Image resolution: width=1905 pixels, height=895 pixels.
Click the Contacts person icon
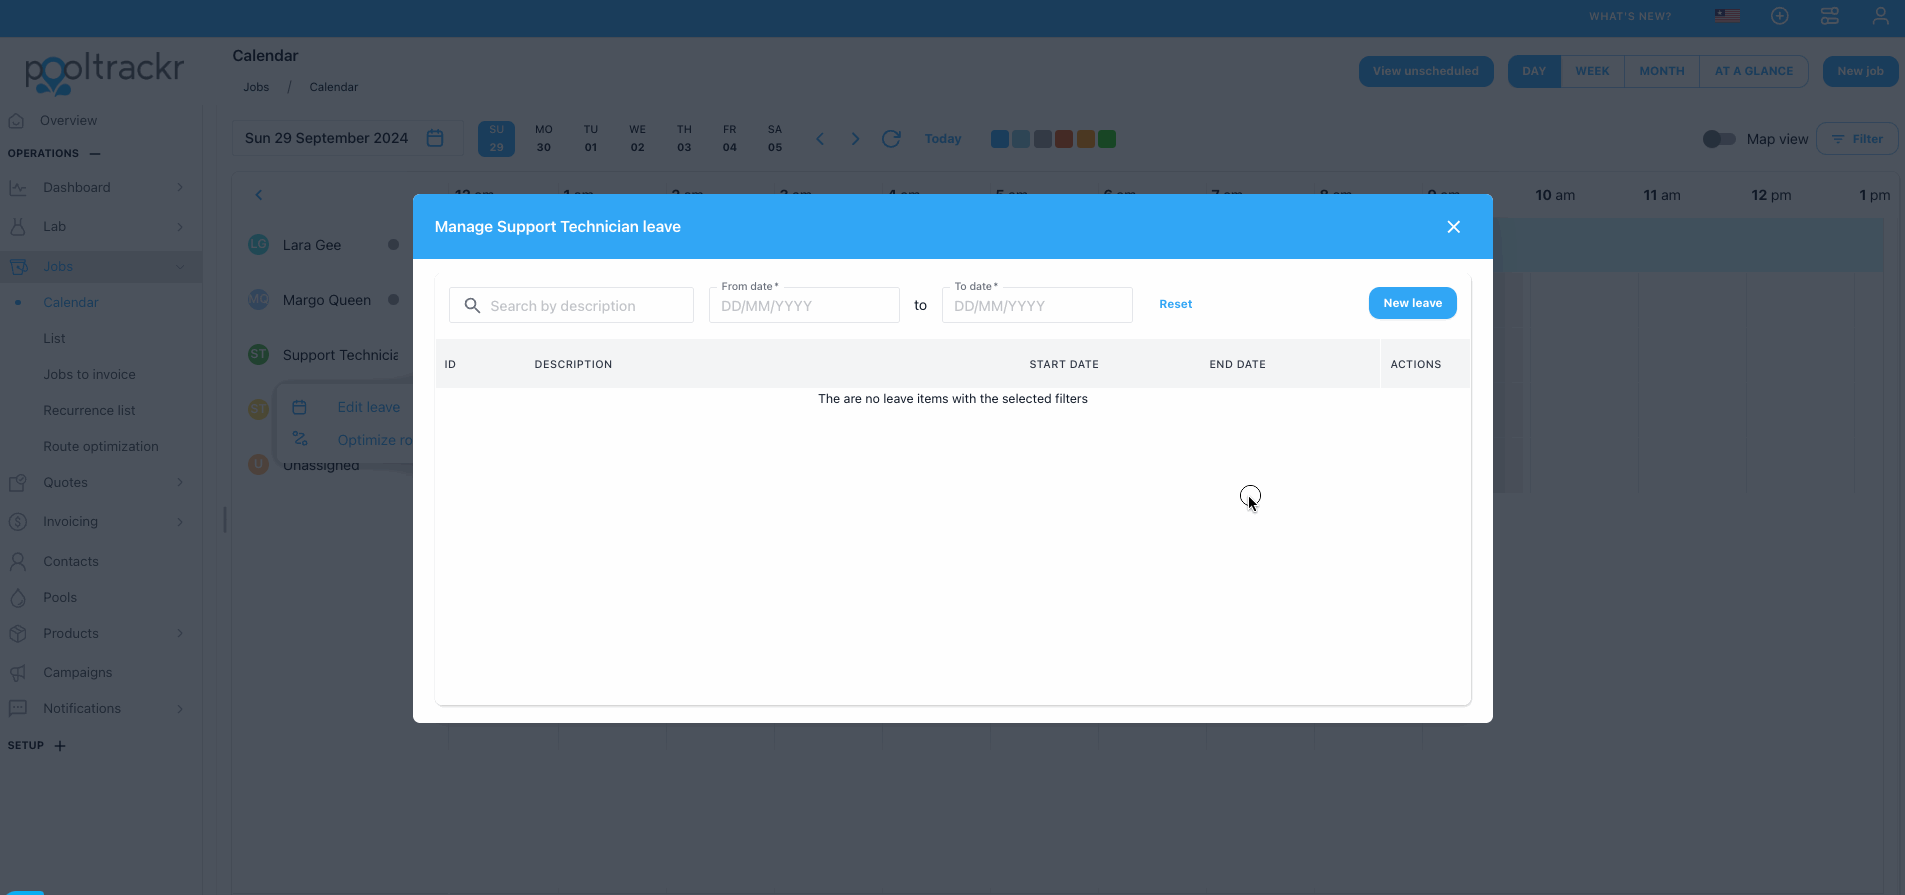[x=18, y=561]
